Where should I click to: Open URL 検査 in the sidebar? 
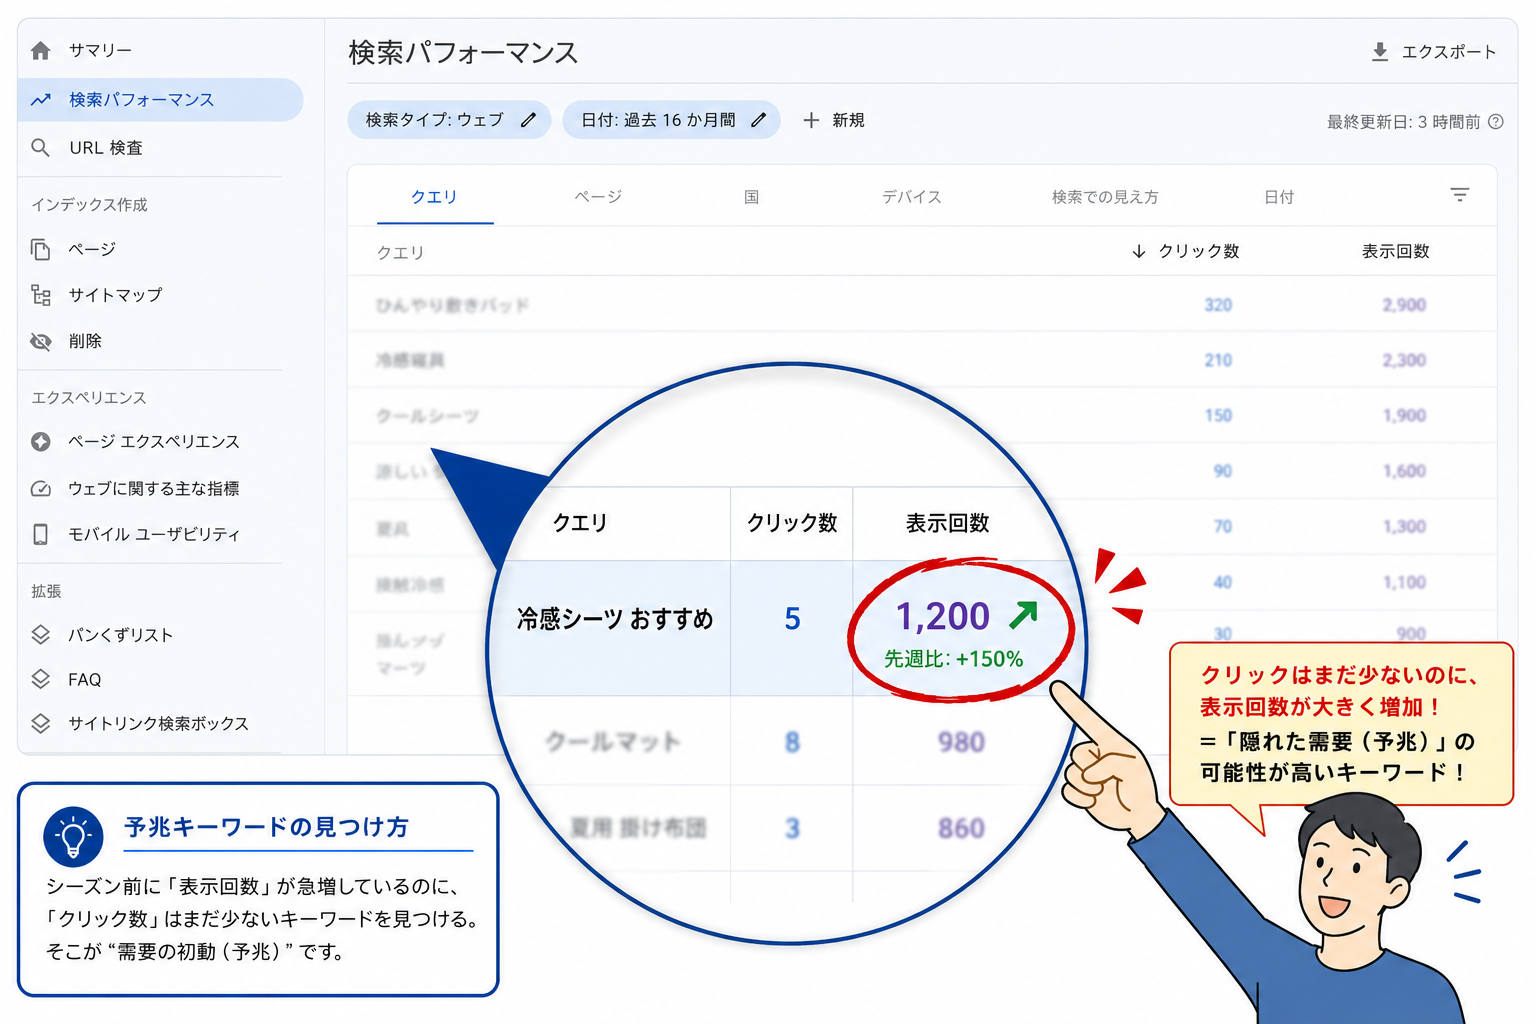tap(106, 148)
